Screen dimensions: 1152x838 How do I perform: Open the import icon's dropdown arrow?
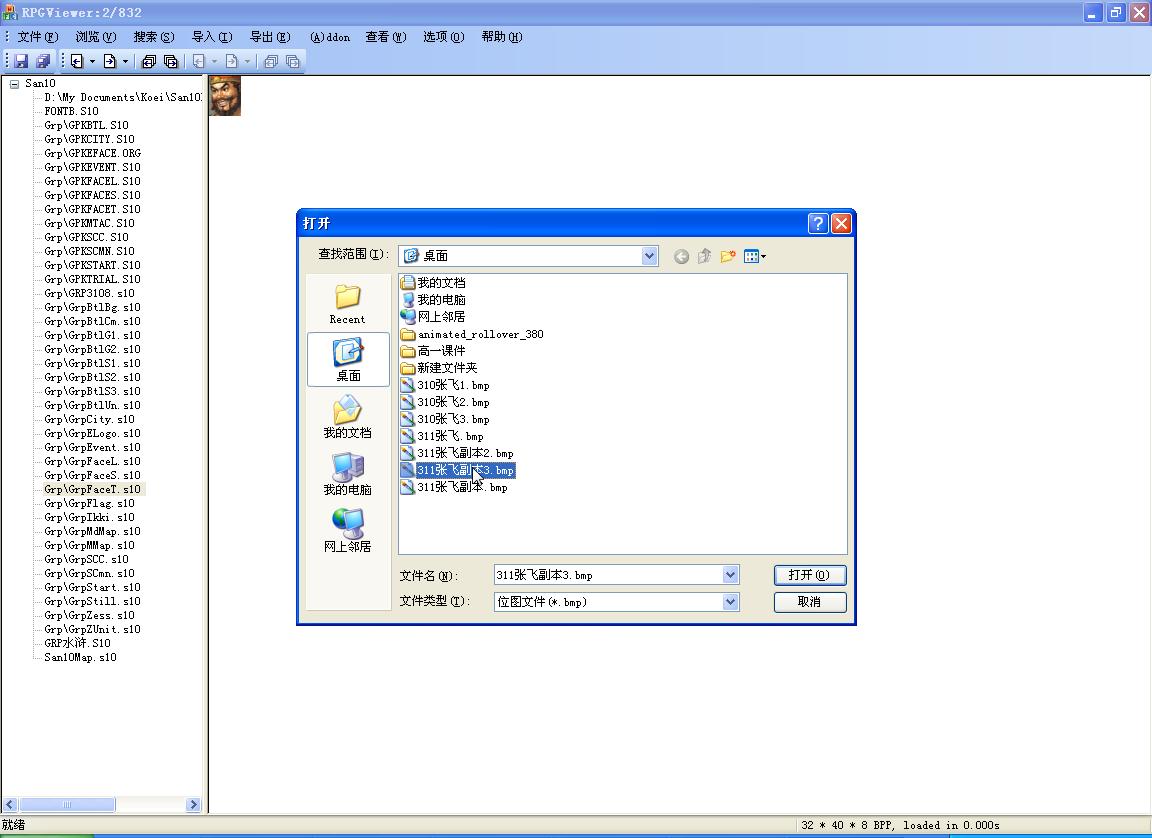coord(93,62)
